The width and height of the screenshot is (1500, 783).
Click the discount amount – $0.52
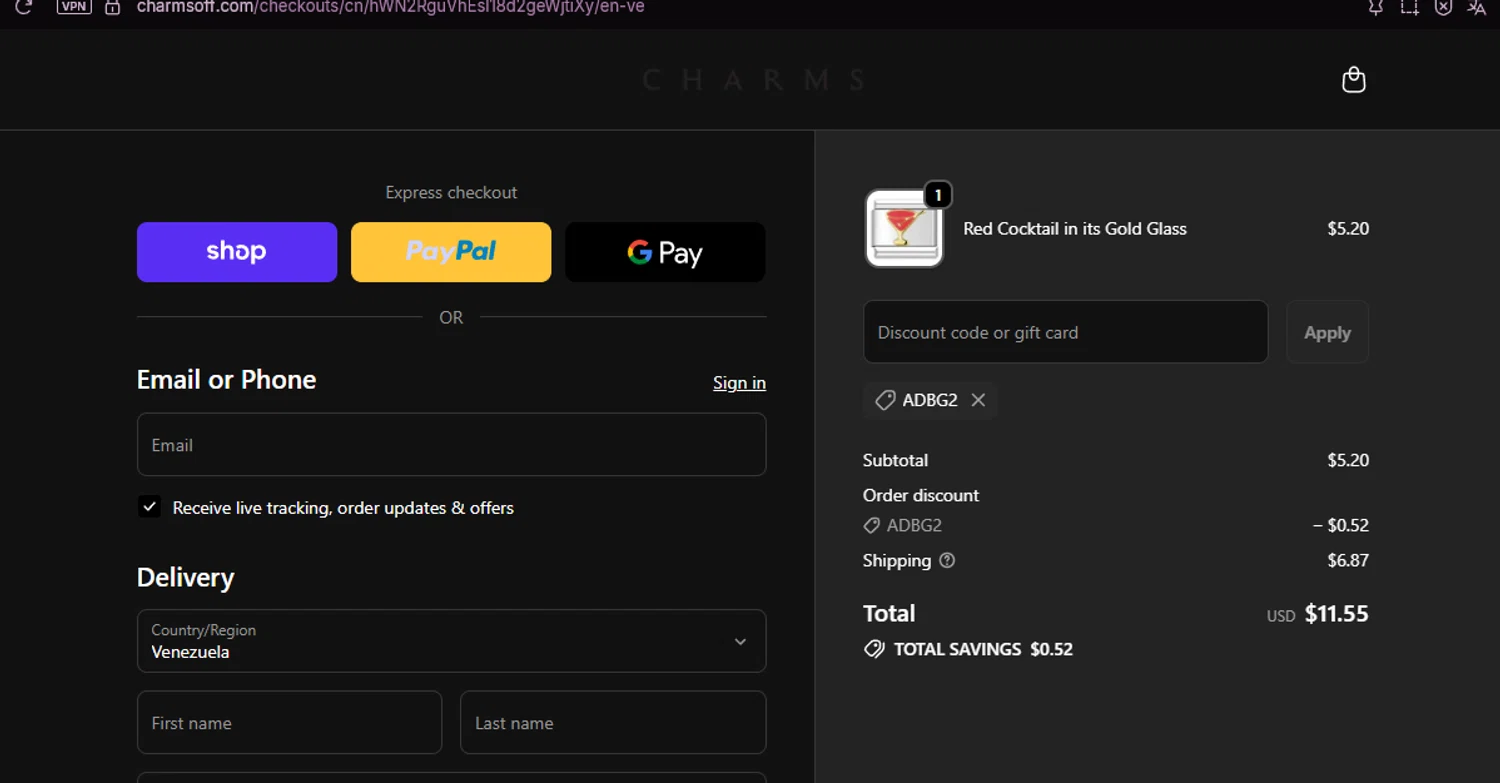coord(1340,525)
